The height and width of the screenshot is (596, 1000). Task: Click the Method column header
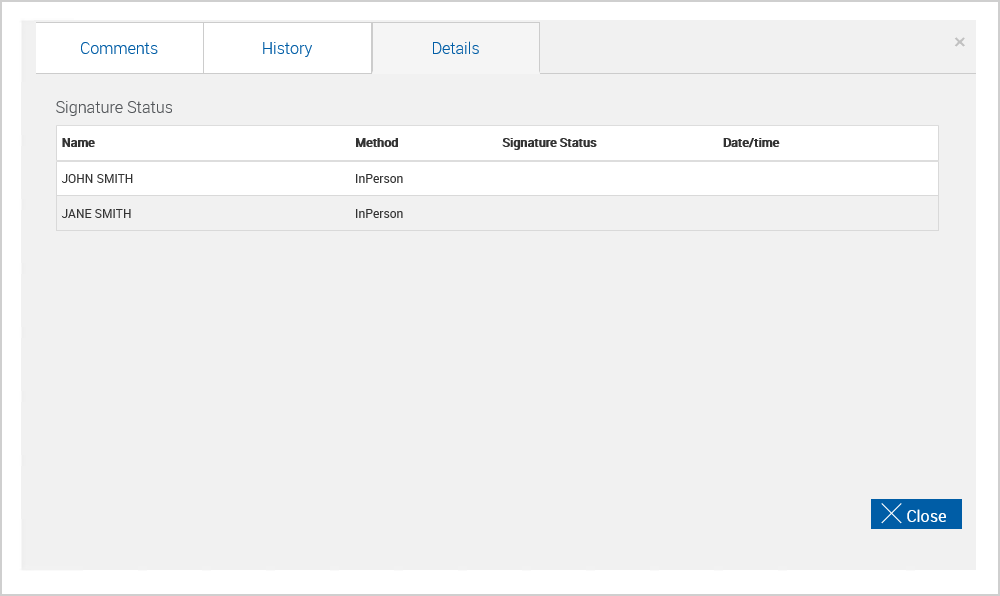pos(376,143)
